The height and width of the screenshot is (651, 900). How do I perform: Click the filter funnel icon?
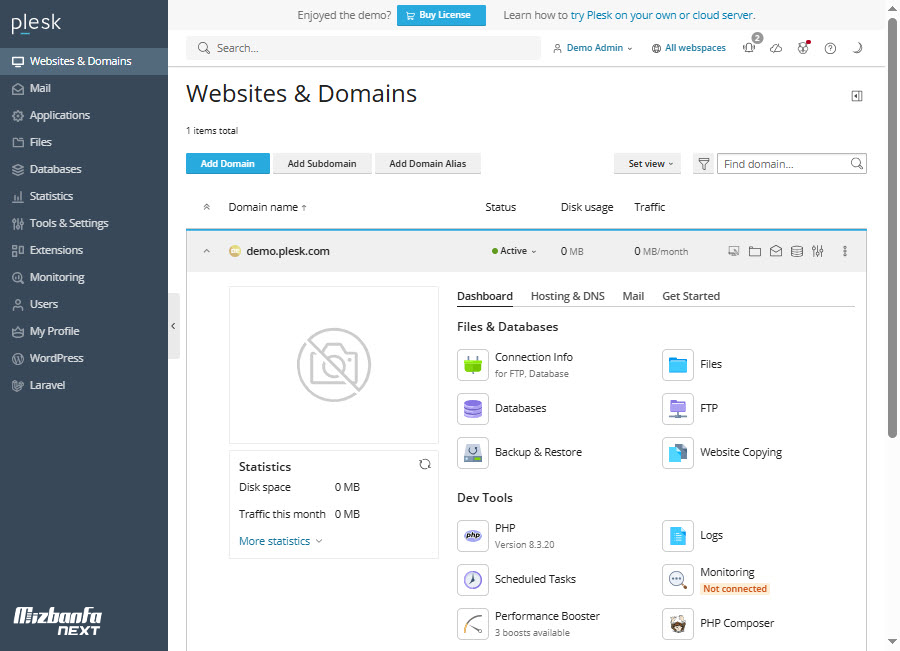[703, 164]
